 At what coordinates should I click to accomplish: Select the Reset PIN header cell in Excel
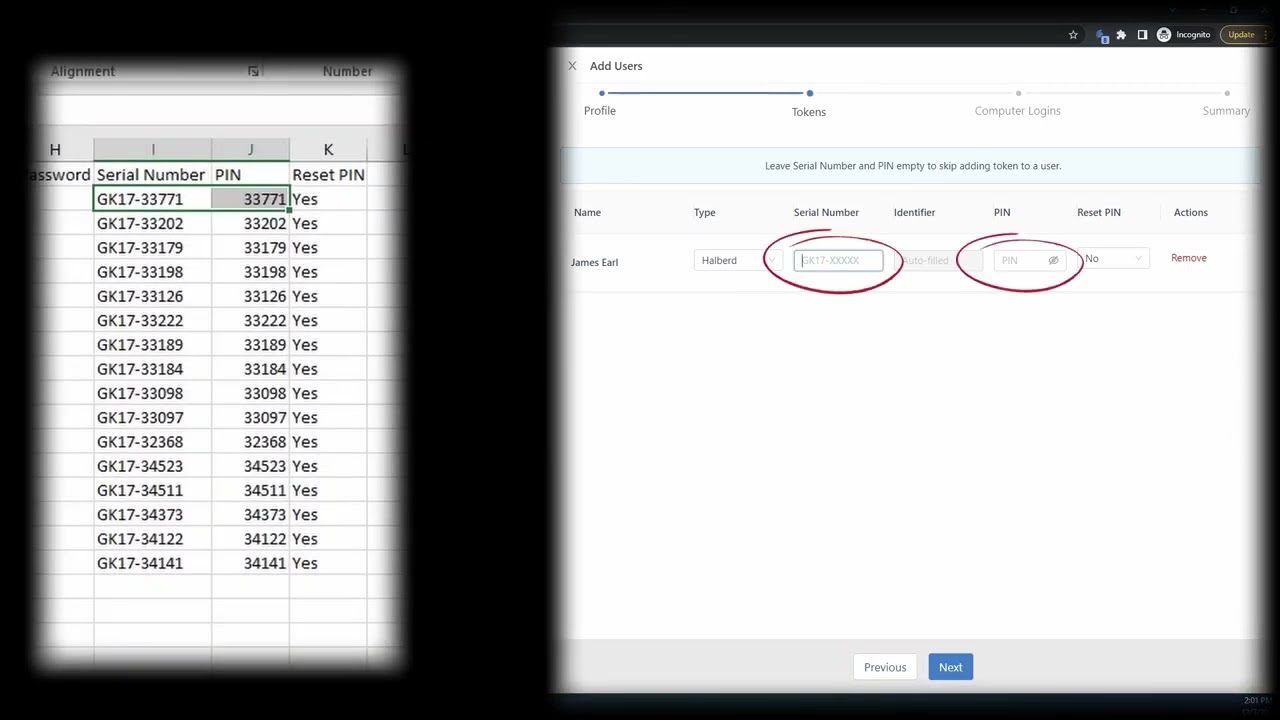pos(328,175)
